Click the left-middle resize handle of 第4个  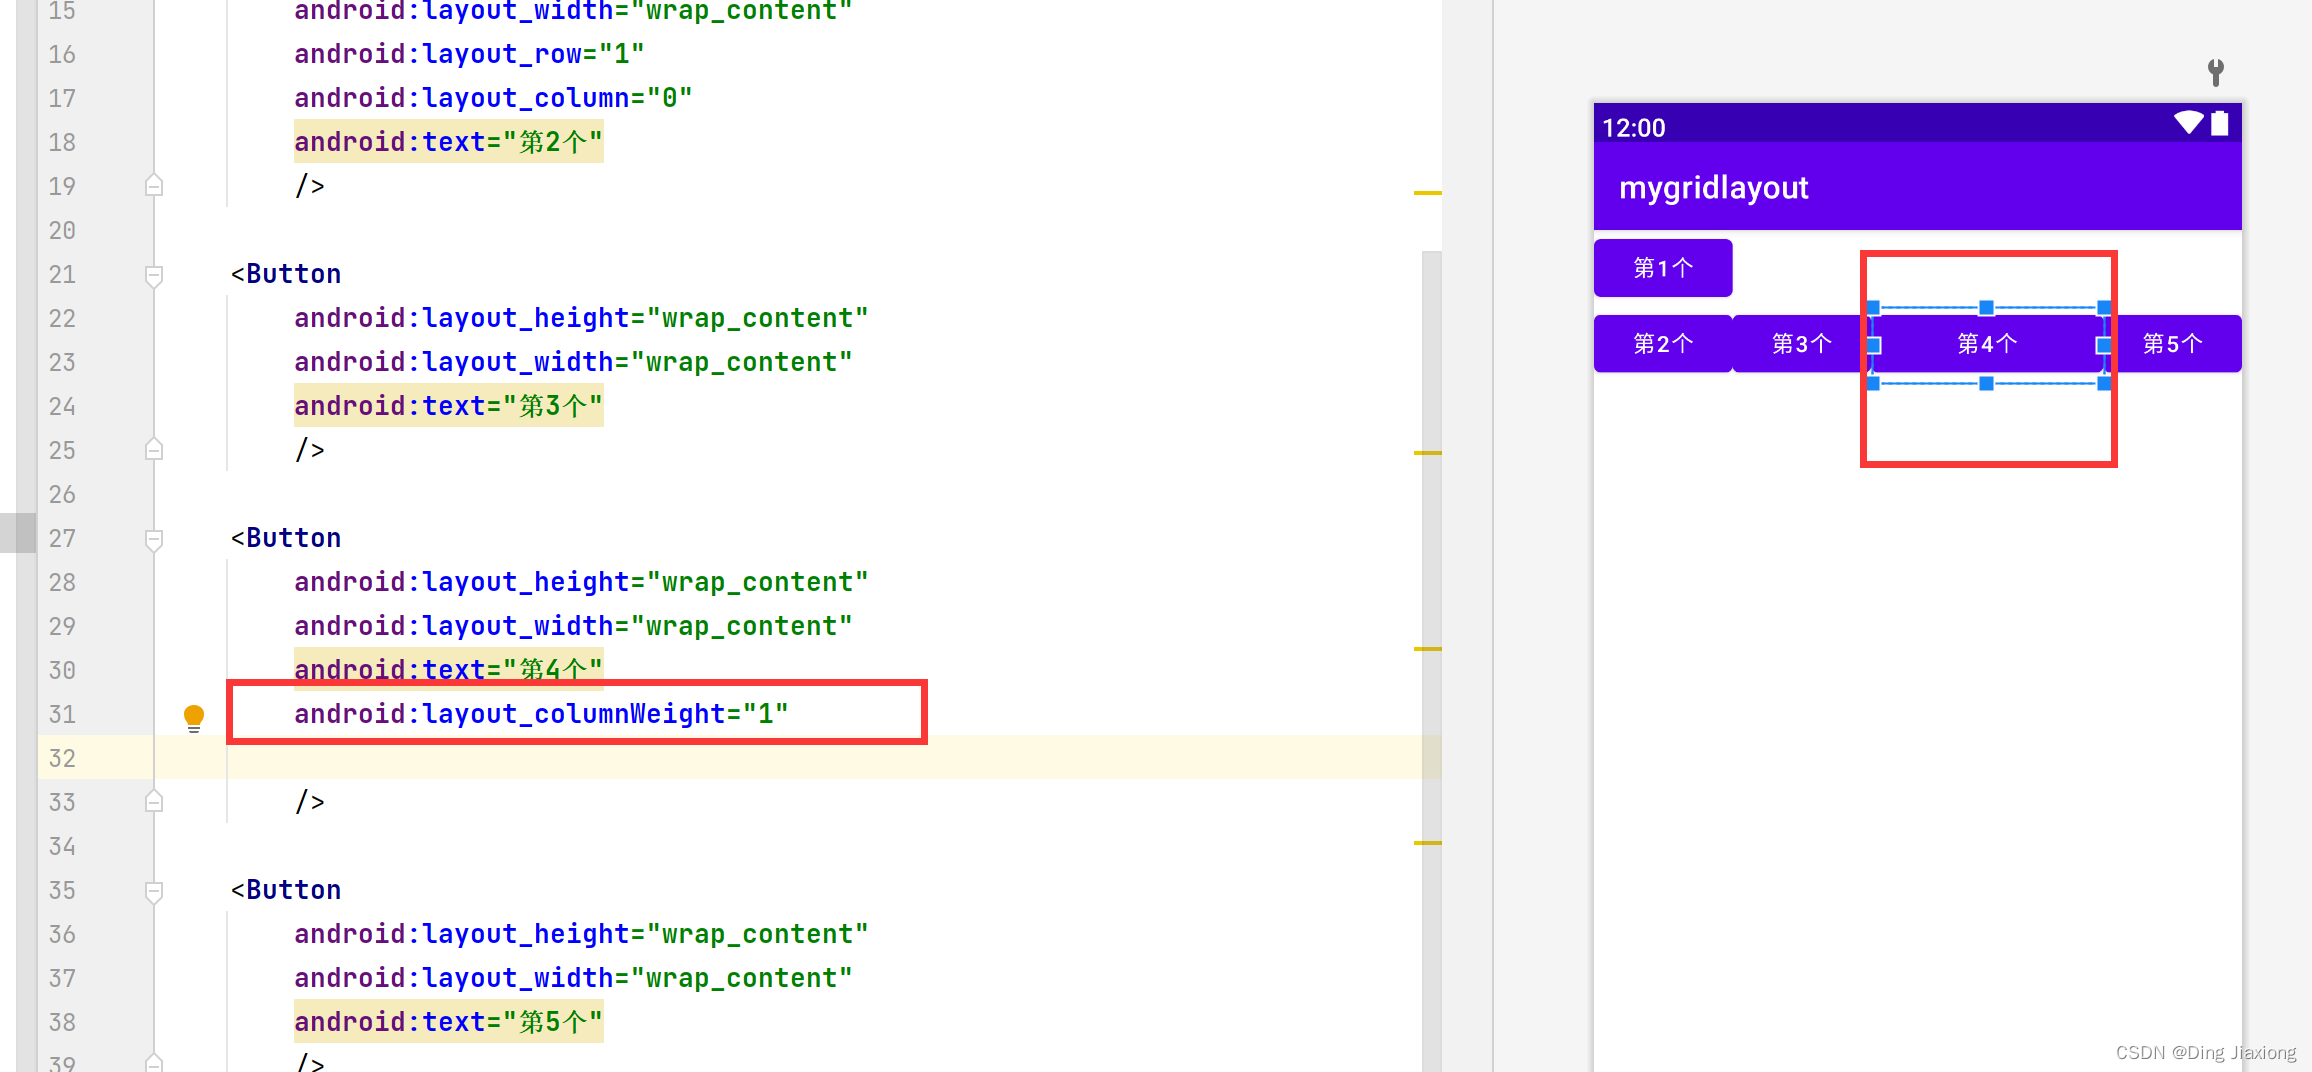(1874, 345)
